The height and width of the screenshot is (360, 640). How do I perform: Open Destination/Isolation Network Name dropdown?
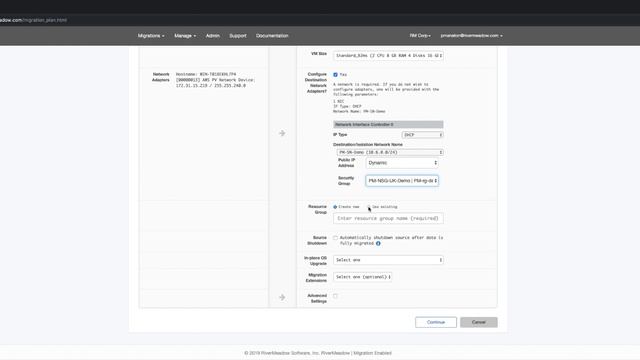(390, 152)
